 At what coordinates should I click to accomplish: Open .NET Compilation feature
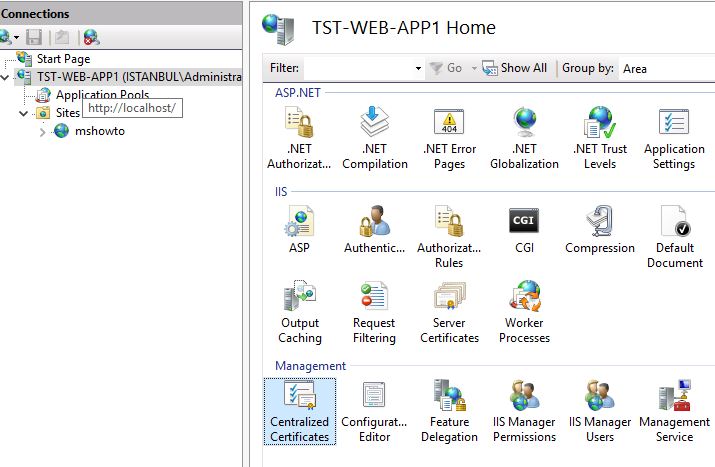coord(375,137)
